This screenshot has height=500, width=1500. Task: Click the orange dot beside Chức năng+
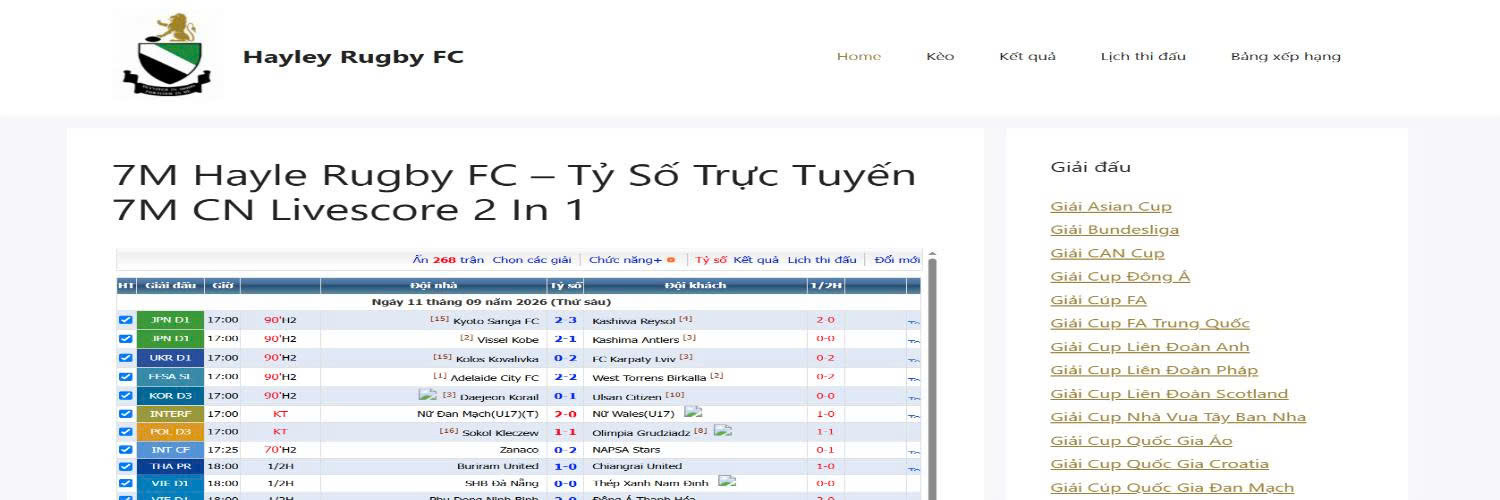tap(671, 260)
